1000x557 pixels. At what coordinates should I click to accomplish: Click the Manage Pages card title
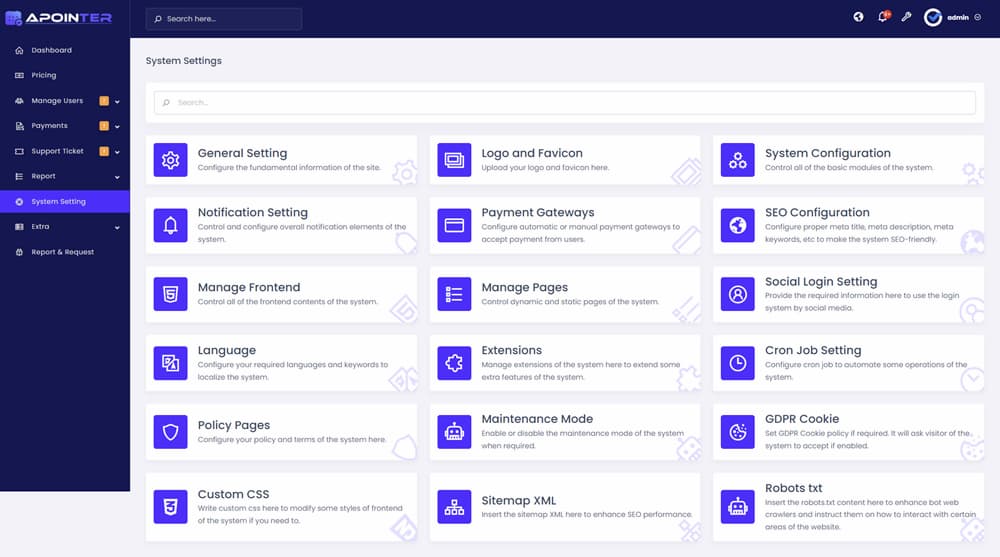coord(524,288)
